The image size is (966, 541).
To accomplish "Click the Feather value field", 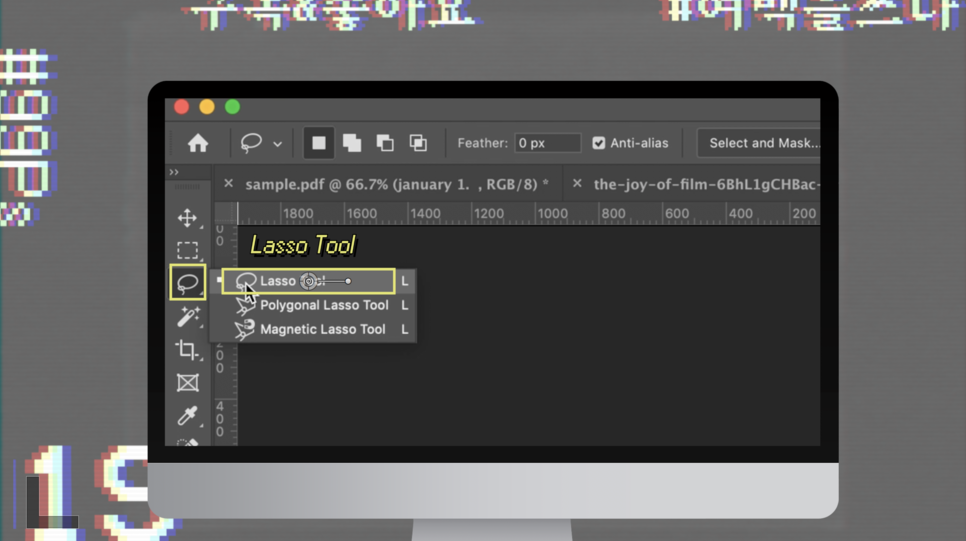I will pyautogui.click(x=547, y=143).
